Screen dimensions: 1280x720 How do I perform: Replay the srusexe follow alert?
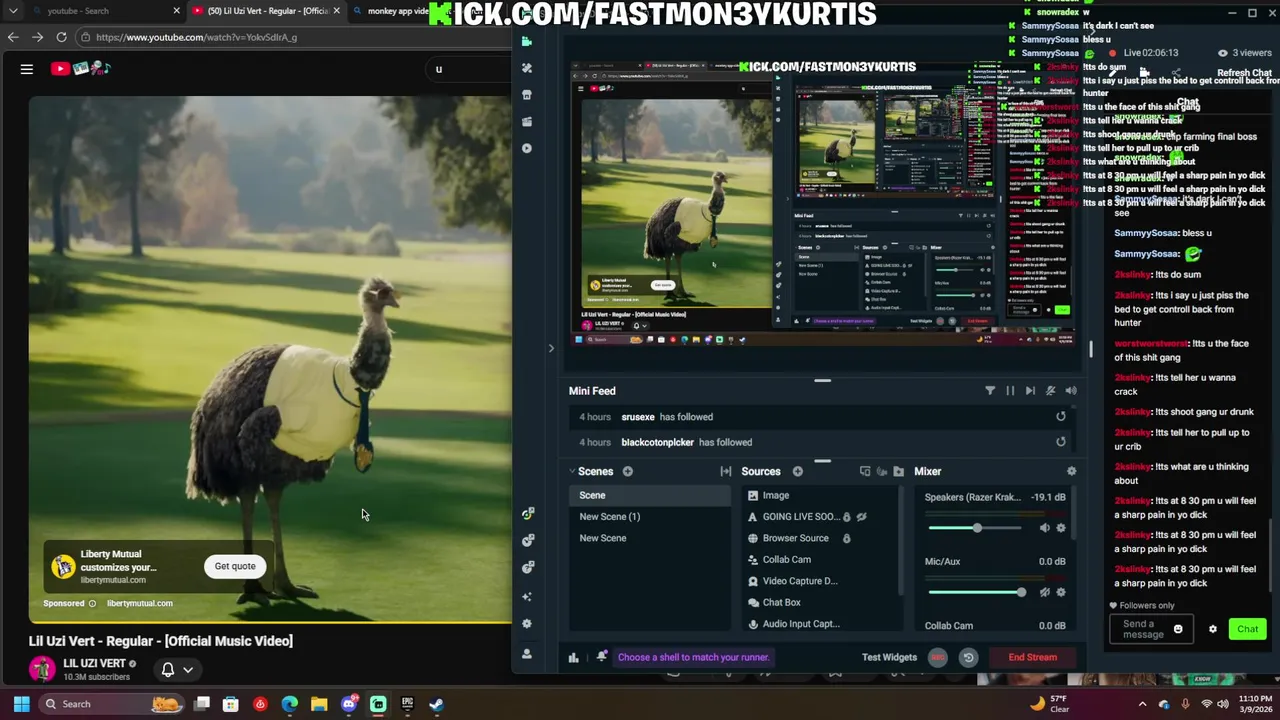(x=1061, y=417)
